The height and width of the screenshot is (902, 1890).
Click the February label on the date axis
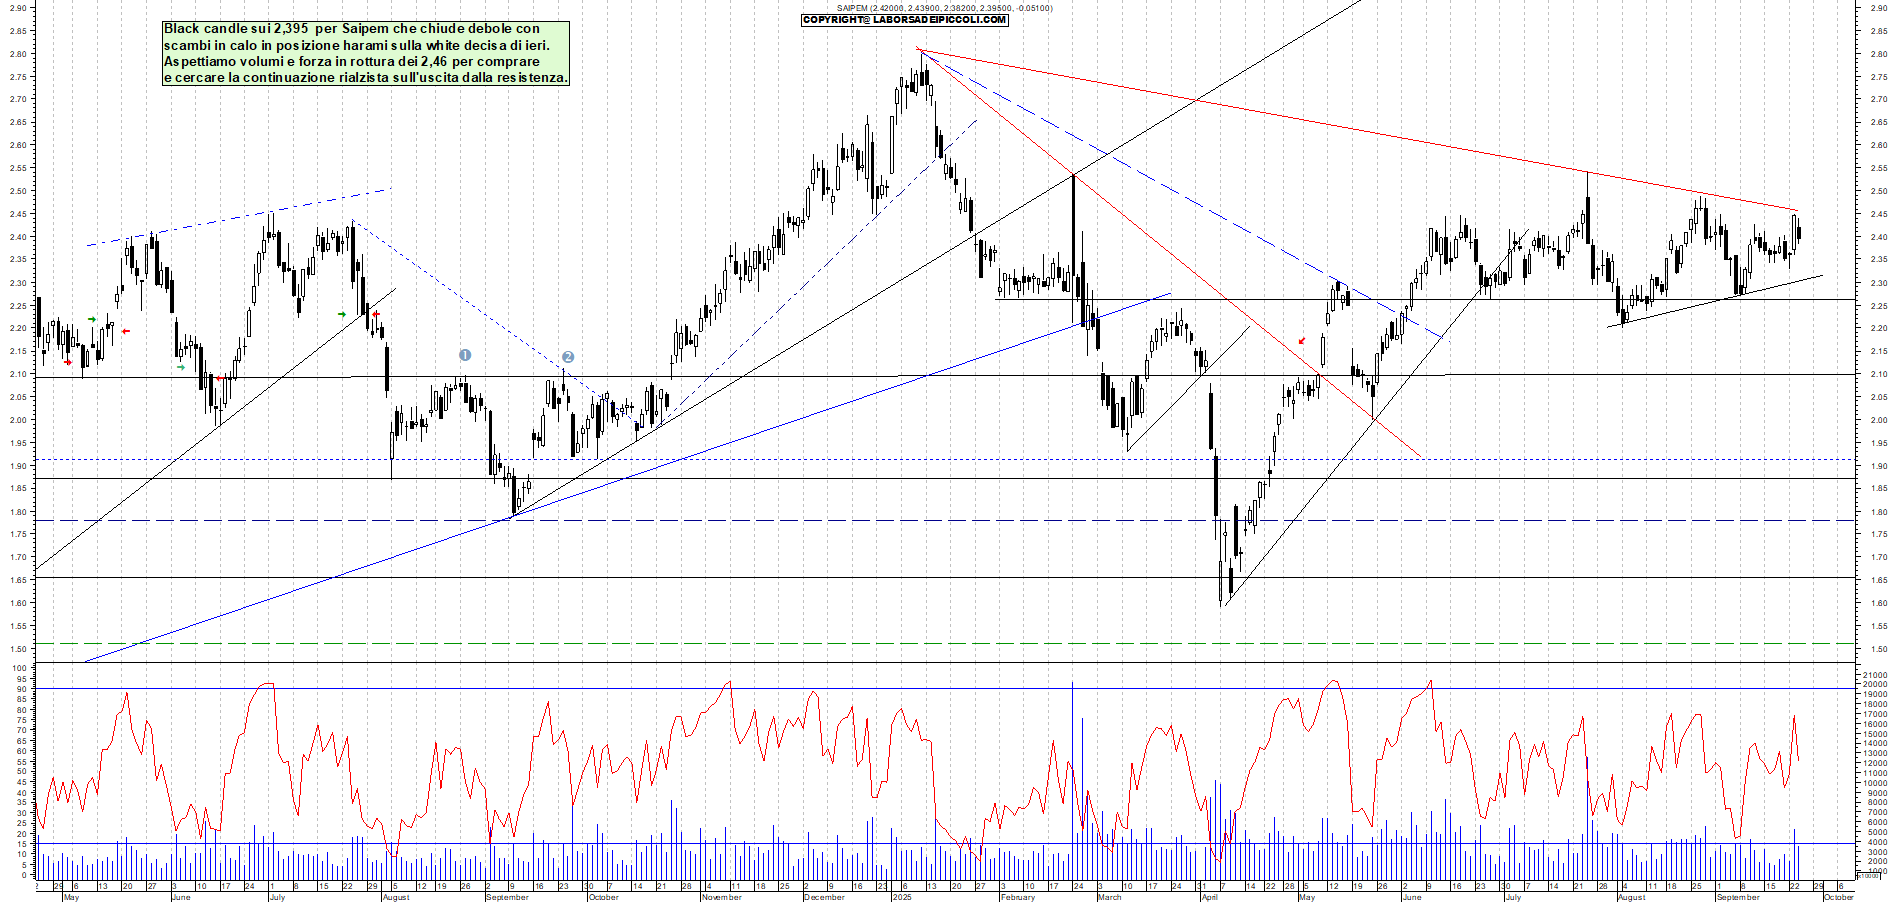click(1017, 897)
